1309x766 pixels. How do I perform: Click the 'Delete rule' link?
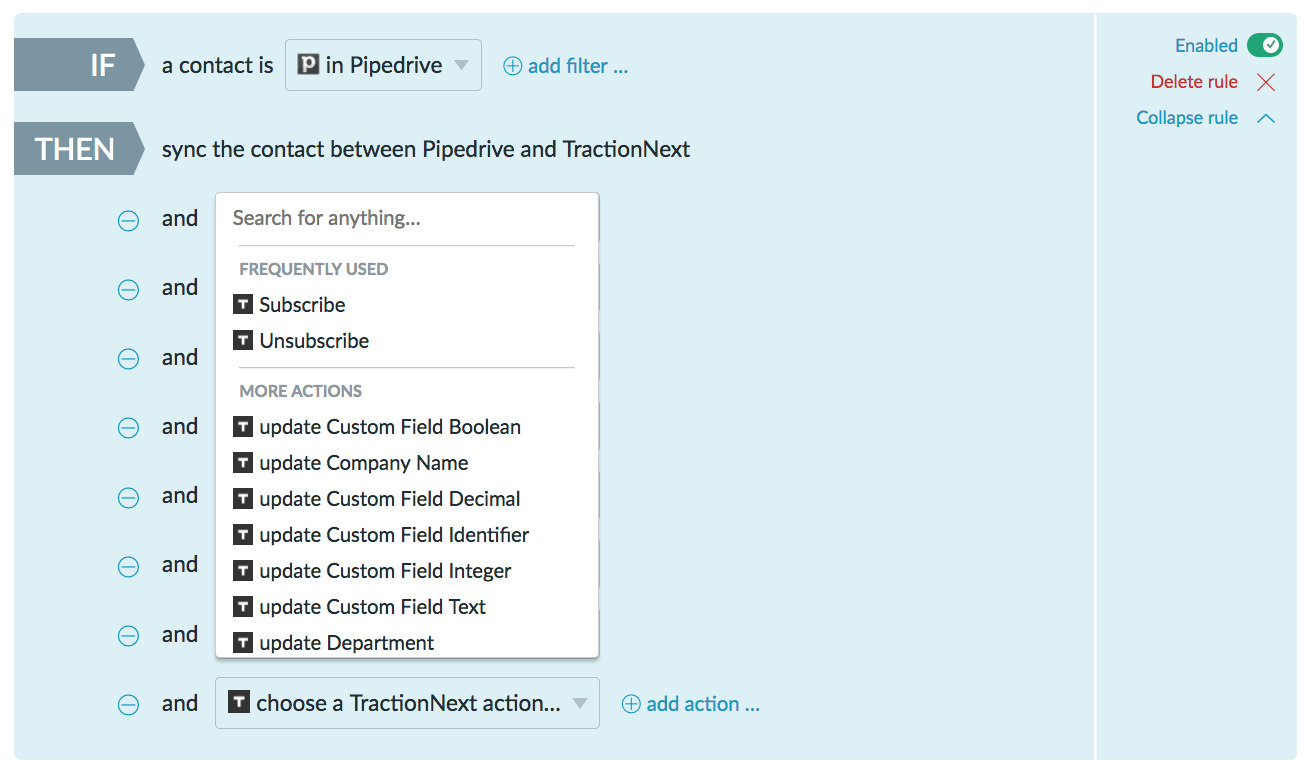[x=1194, y=82]
